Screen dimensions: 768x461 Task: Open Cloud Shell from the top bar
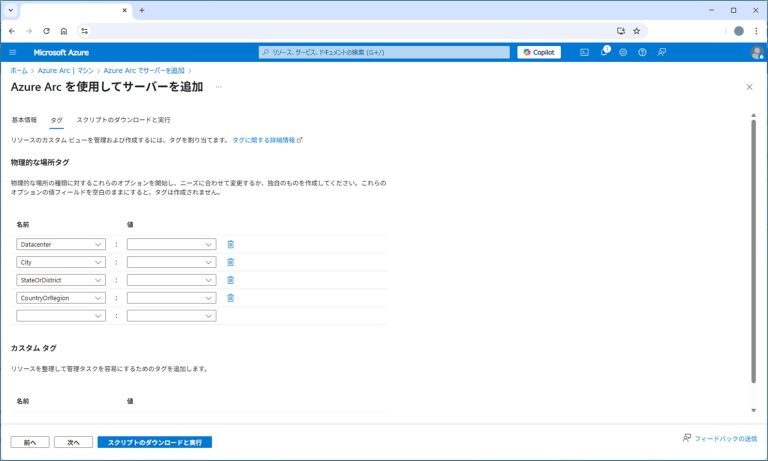click(x=585, y=52)
